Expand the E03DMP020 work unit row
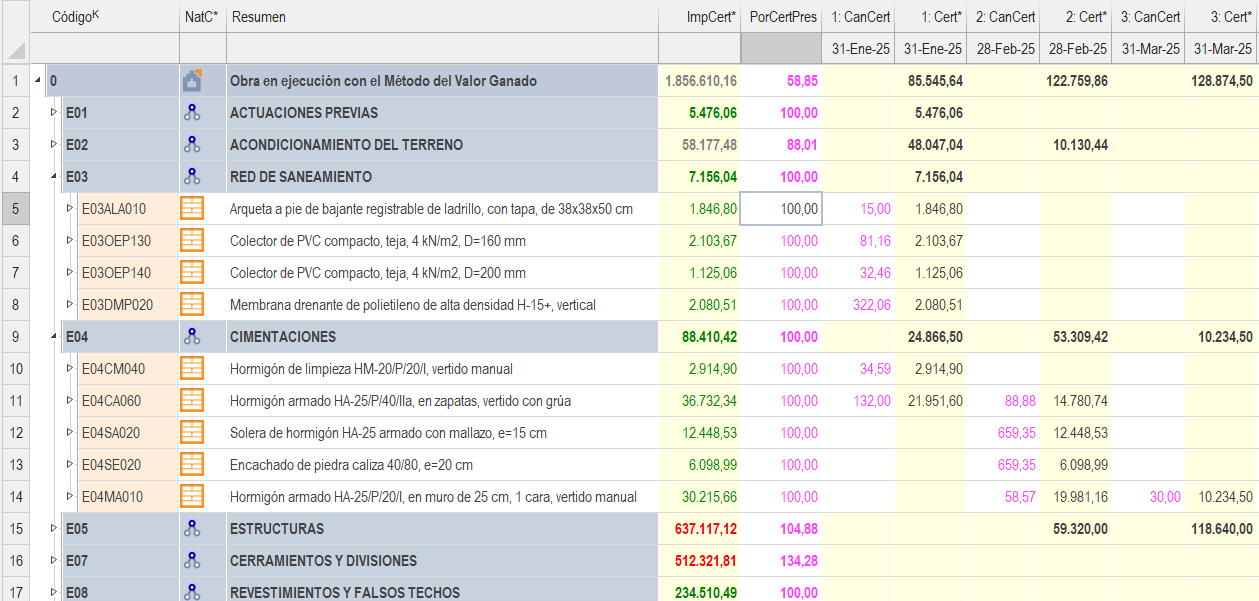Viewport: 1259px width, 601px height. 70,305
